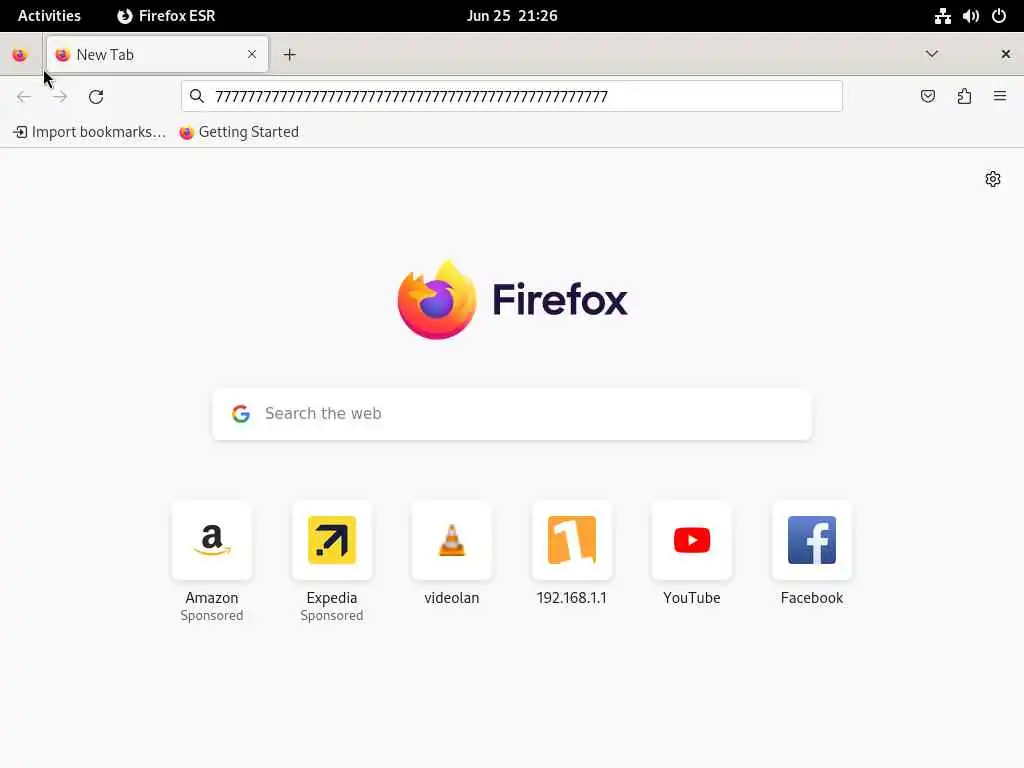This screenshot has width=1024, height=768.
Task: Go back one page
Action: click(x=24, y=97)
